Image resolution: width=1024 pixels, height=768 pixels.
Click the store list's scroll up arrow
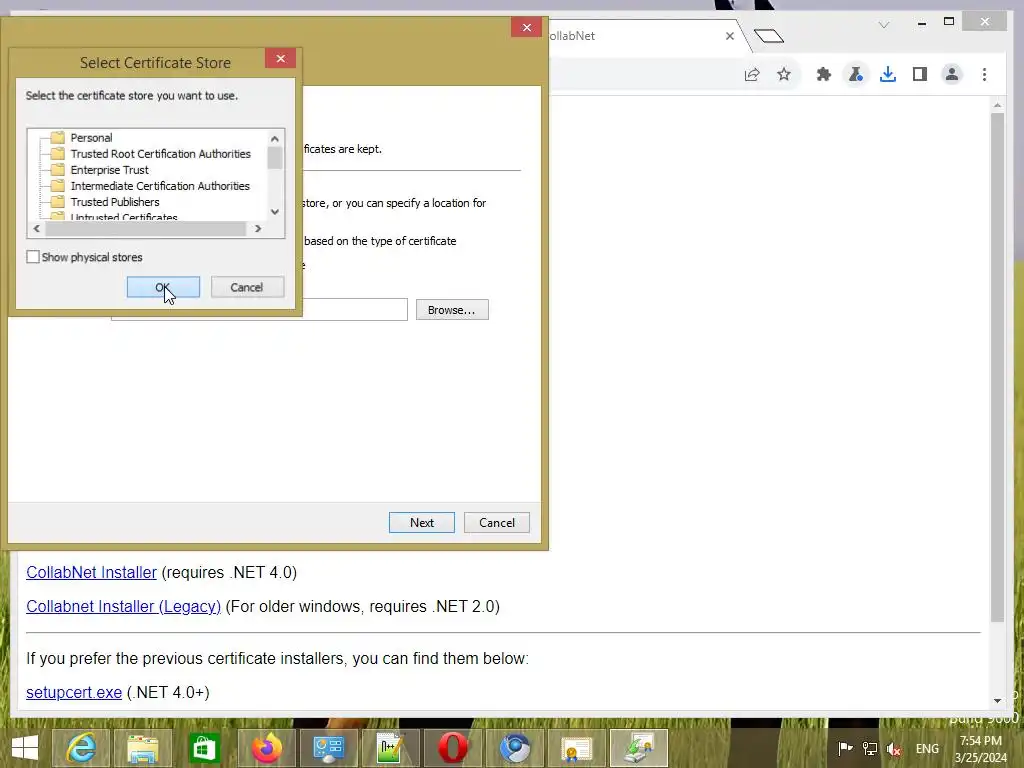(275, 138)
